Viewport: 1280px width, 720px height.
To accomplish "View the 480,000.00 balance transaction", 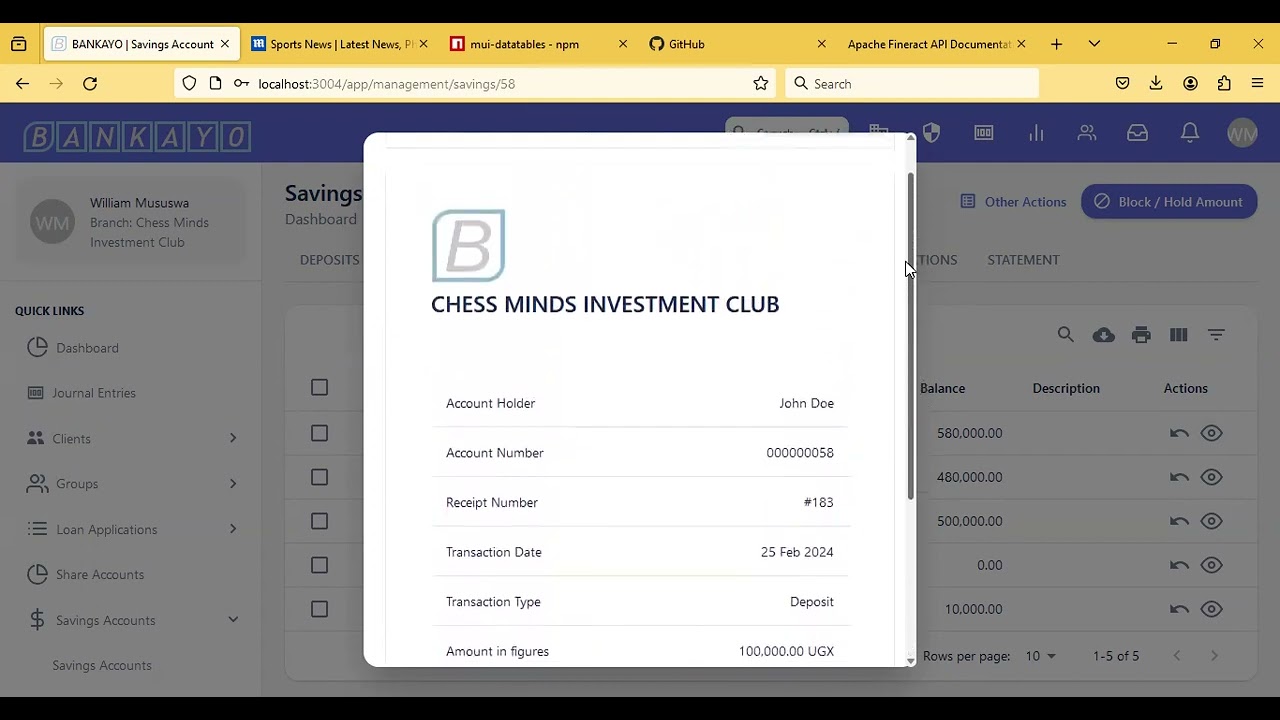I will pos(1211,477).
